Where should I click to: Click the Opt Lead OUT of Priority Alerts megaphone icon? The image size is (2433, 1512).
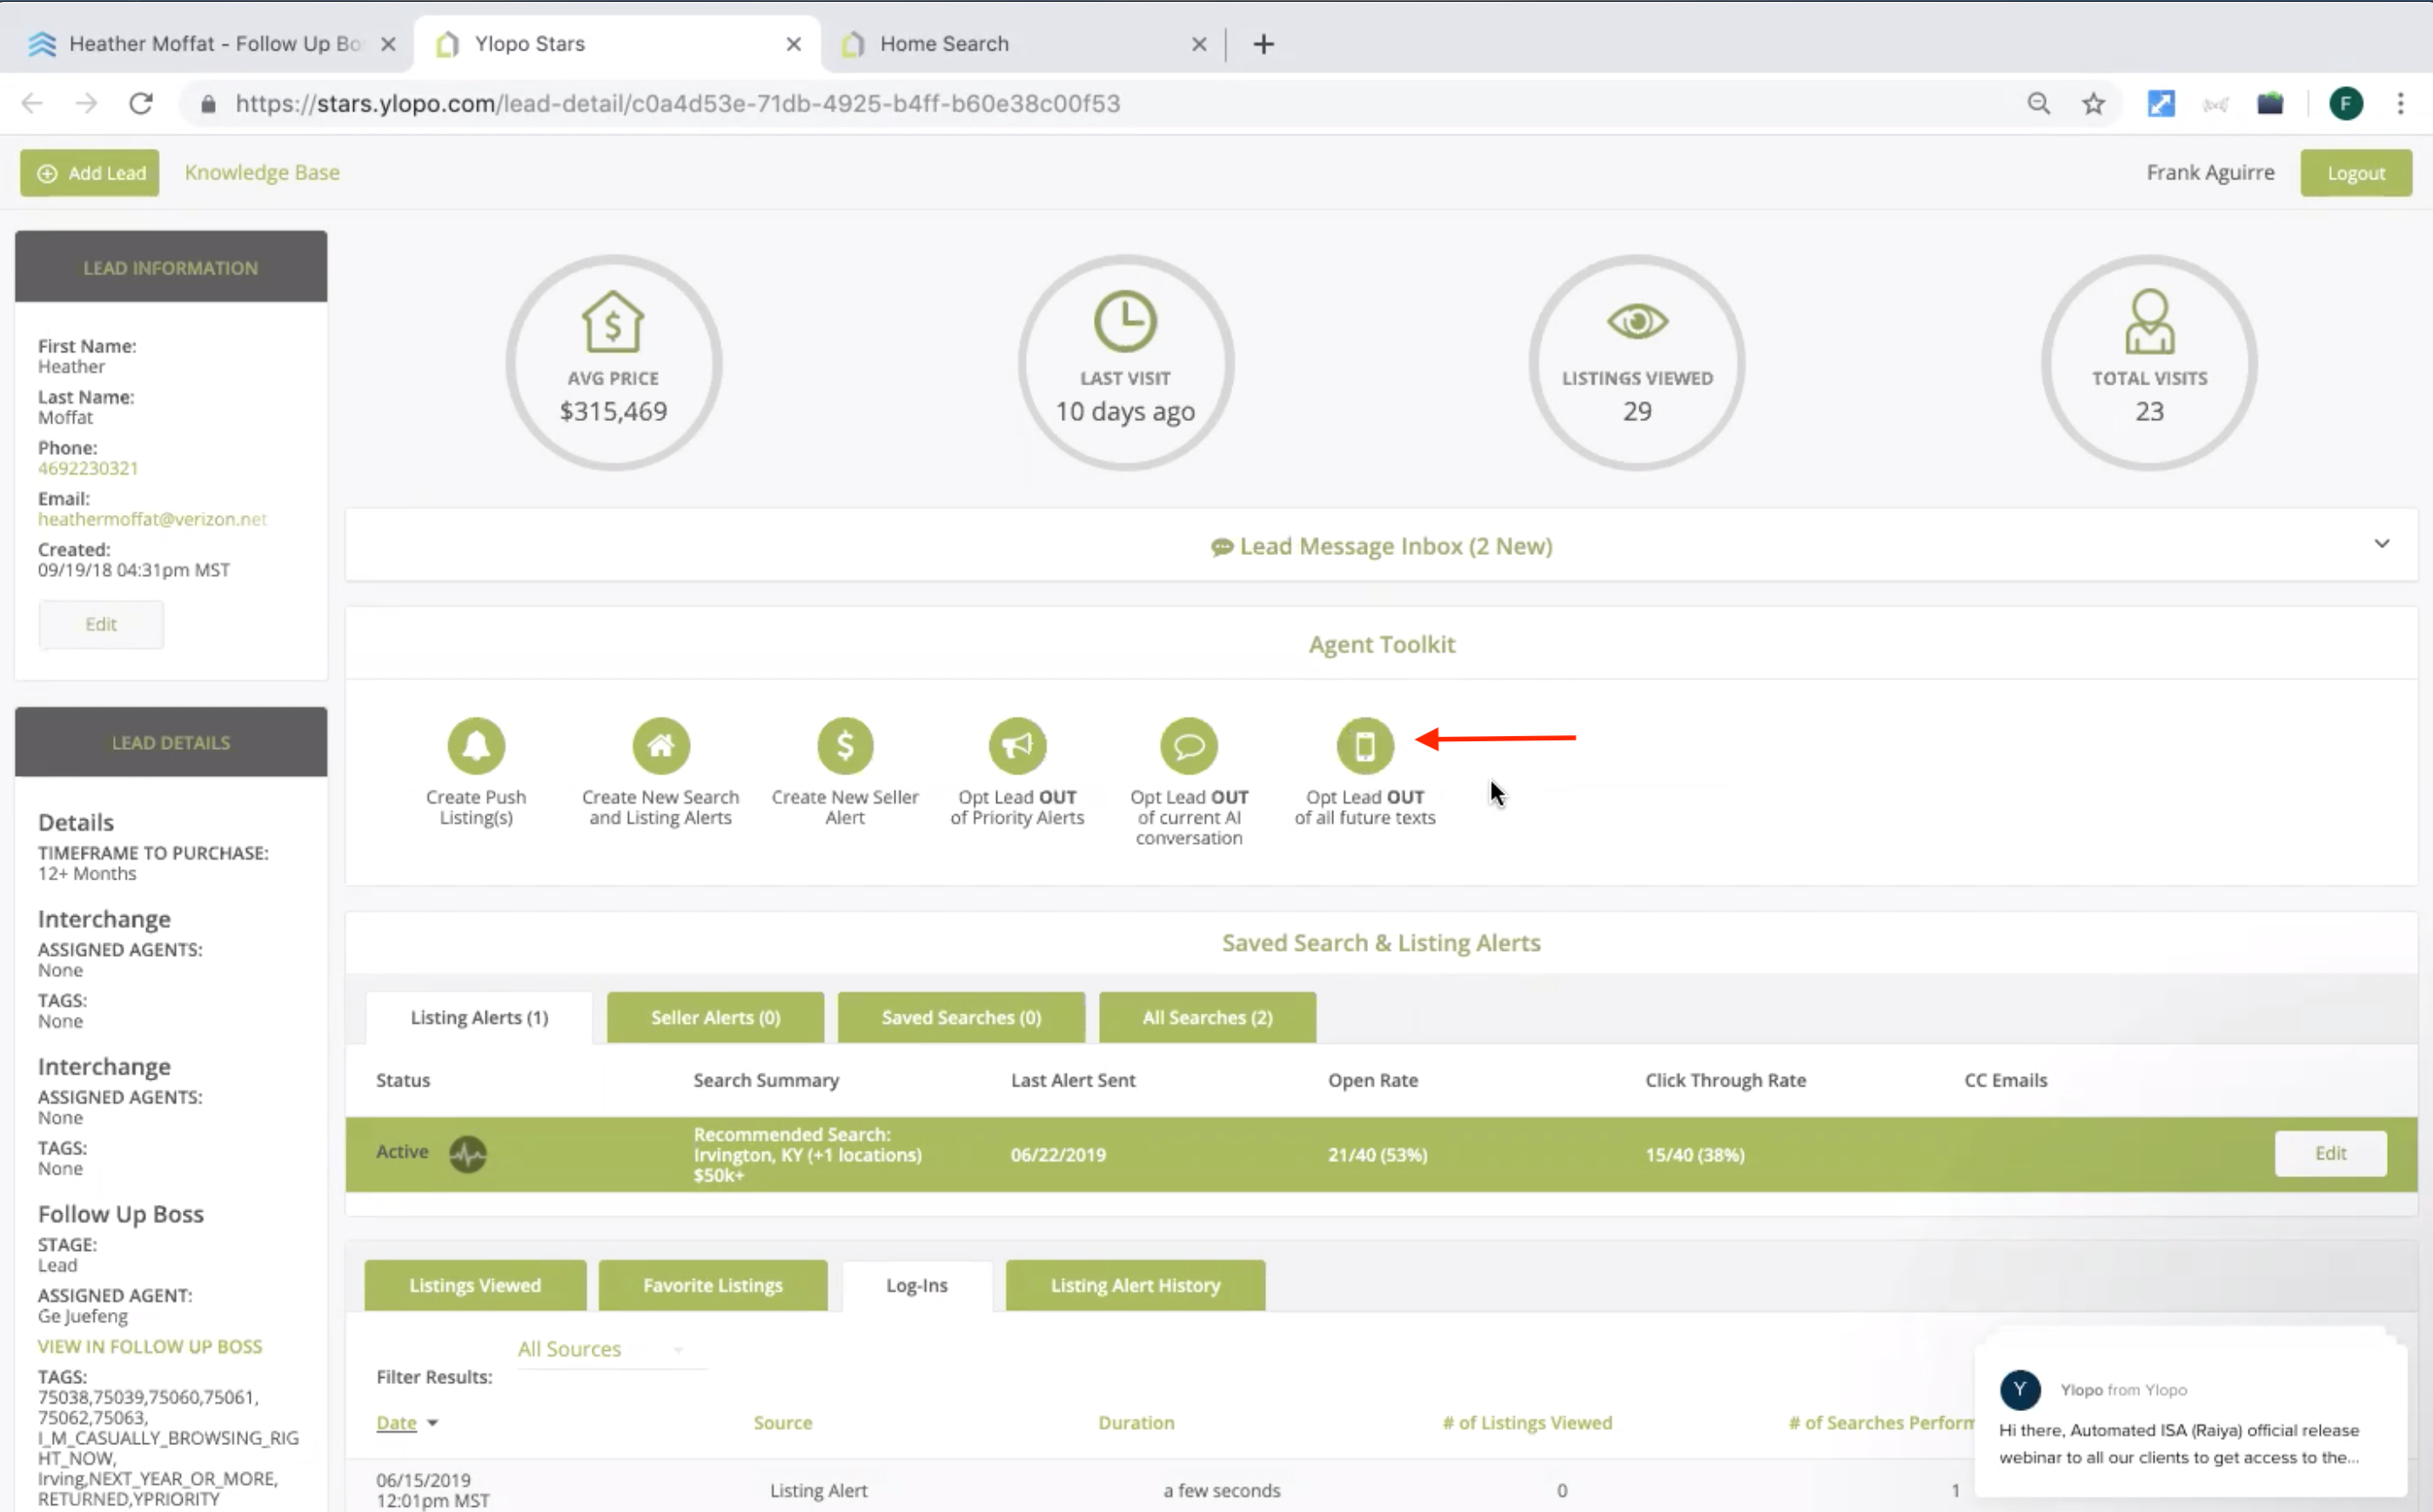pyautogui.click(x=1017, y=746)
